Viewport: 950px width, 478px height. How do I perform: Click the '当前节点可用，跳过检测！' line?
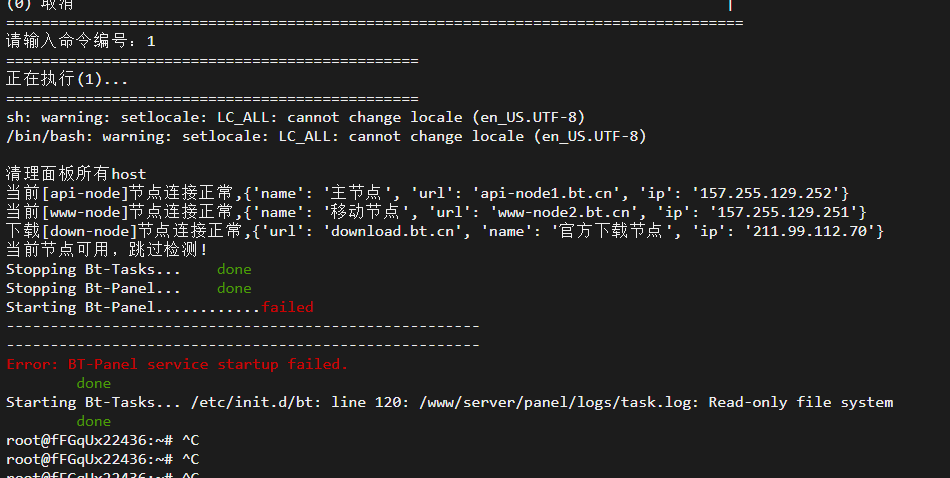[107, 250]
